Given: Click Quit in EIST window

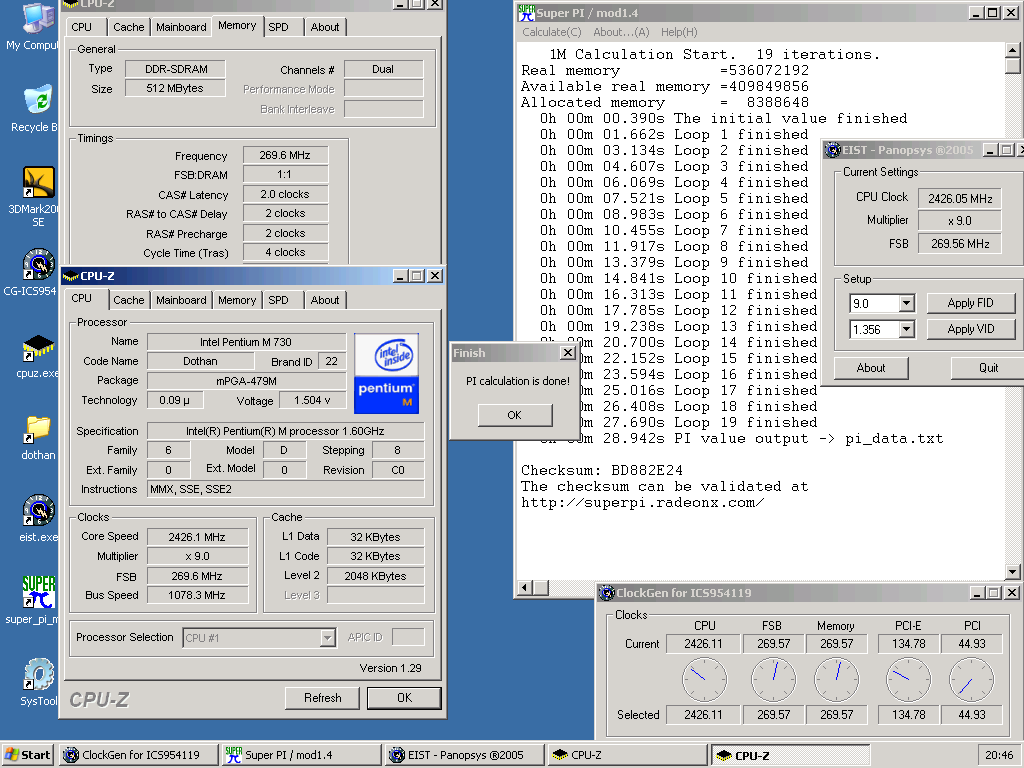Looking at the screenshot, I should click(x=987, y=368).
